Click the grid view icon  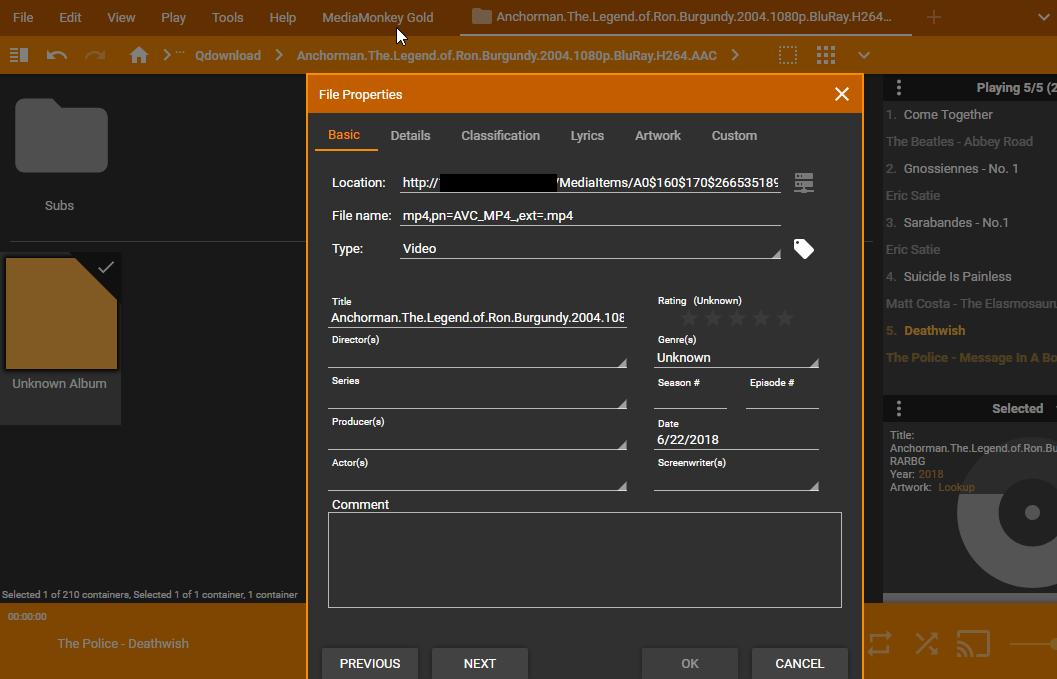825,56
